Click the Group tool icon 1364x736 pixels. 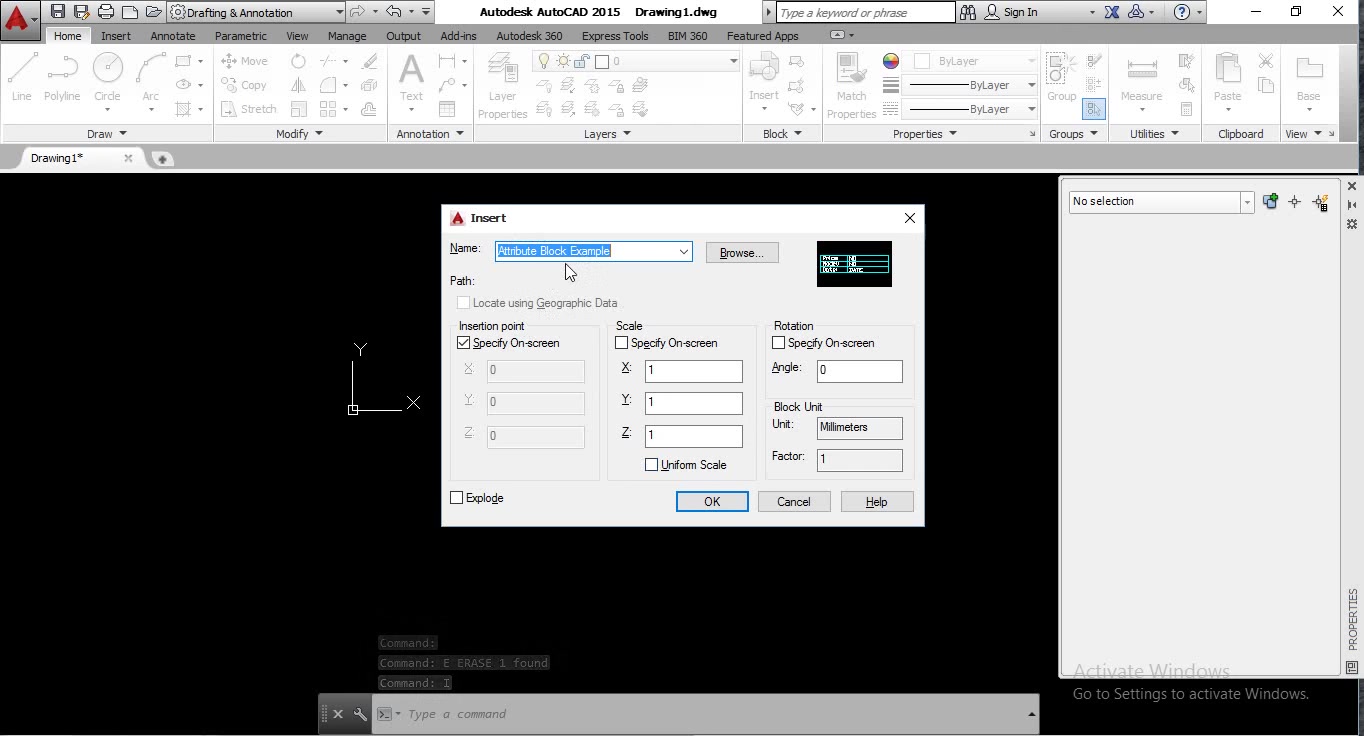pos(1061,78)
